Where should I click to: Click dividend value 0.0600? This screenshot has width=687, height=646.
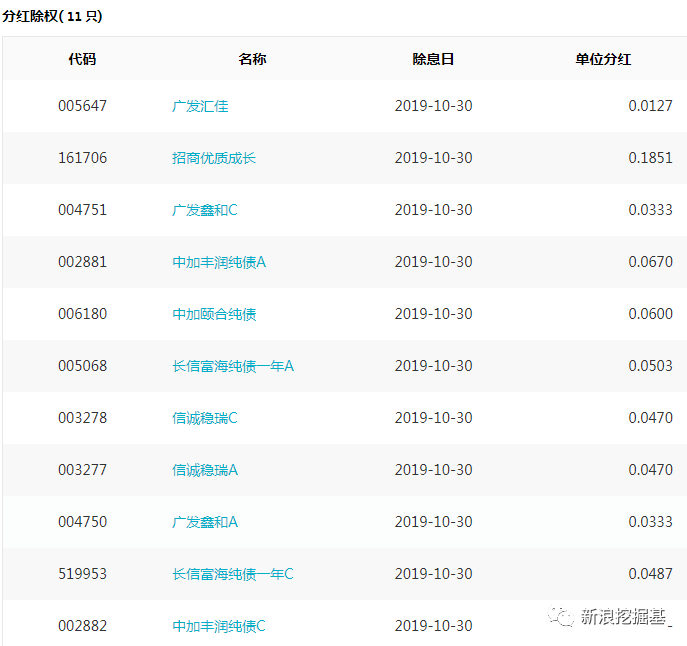pos(651,314)
